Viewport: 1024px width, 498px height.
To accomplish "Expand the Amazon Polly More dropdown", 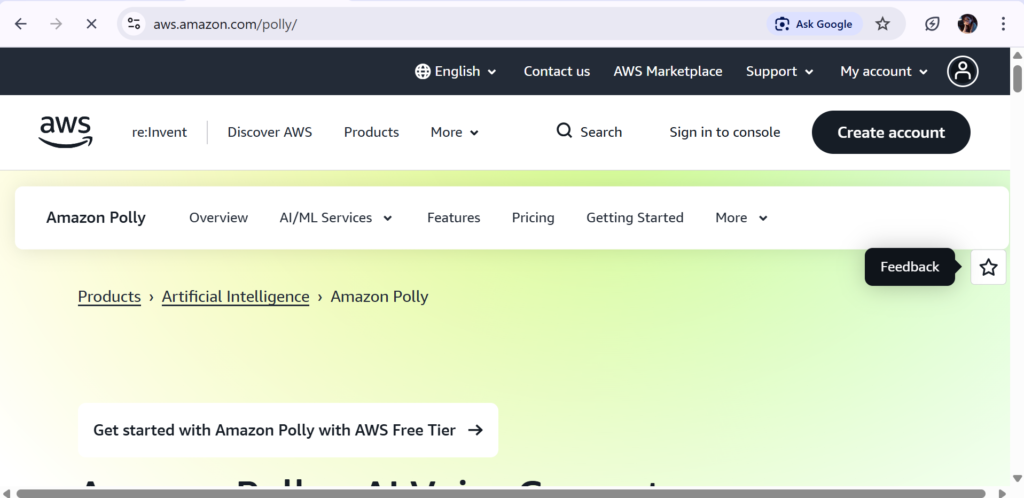I will [741, 217].
